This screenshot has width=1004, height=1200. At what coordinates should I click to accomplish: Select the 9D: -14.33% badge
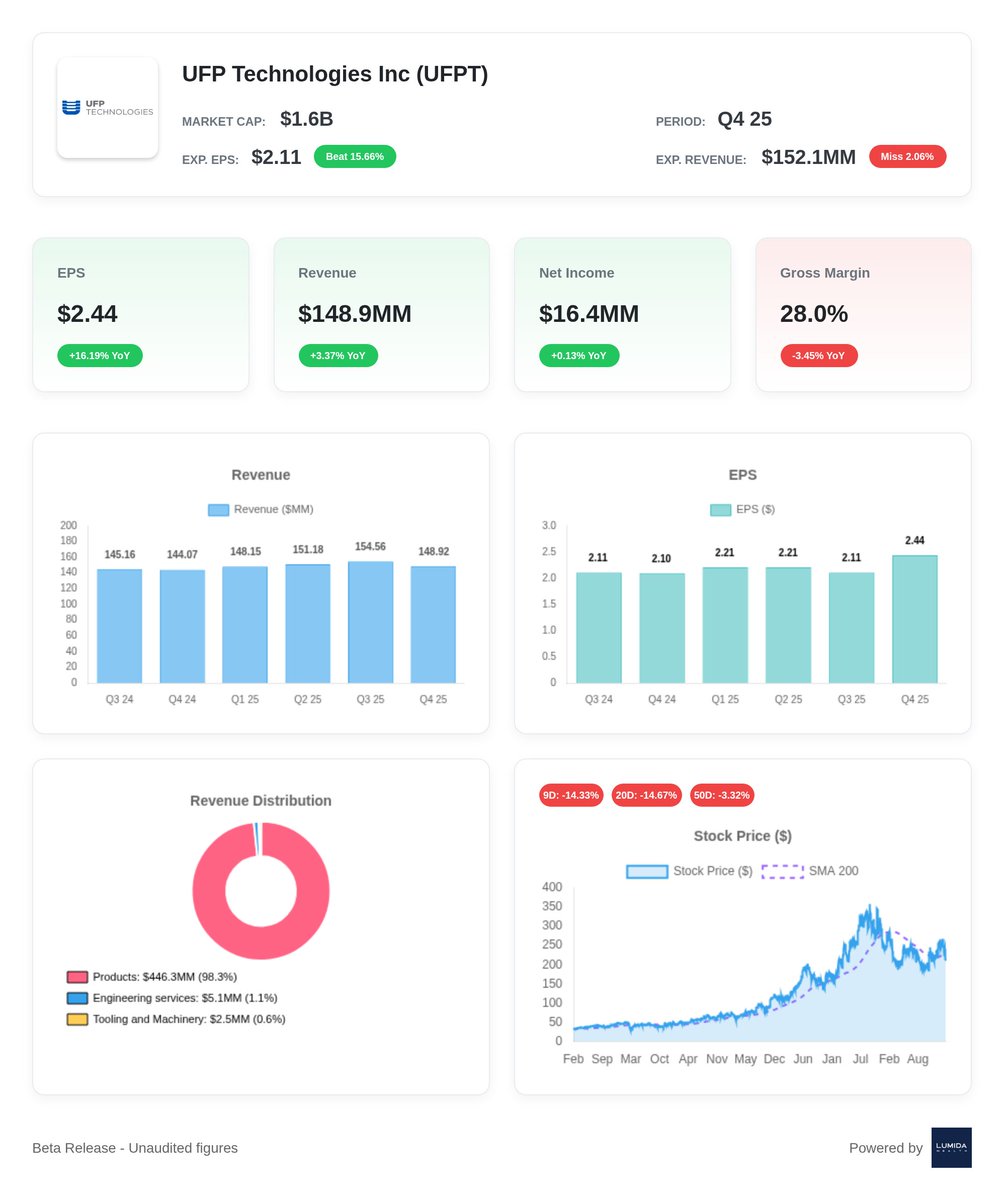(571, 795)
